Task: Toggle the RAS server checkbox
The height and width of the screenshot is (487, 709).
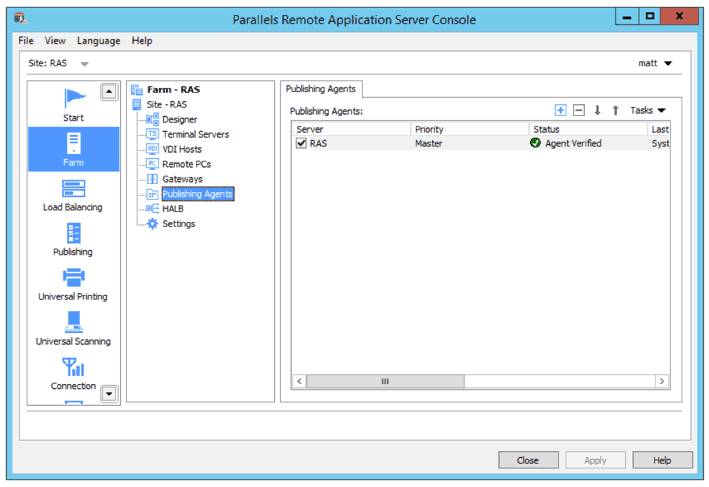Action: 301,143
